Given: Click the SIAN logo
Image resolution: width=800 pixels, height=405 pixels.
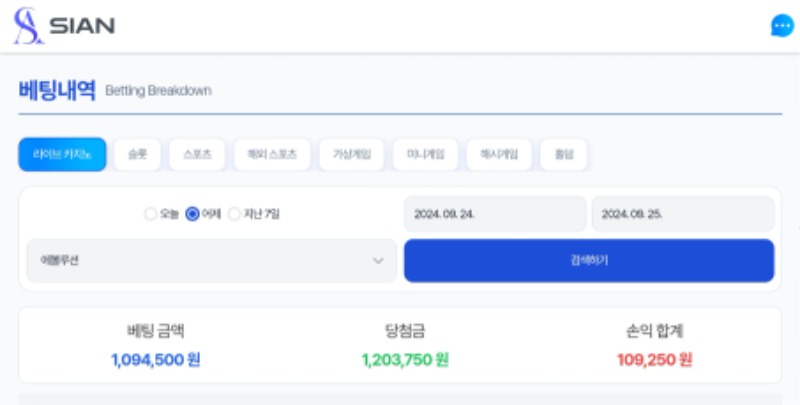Looking at the screenshot, I should [x=64, y=26].
